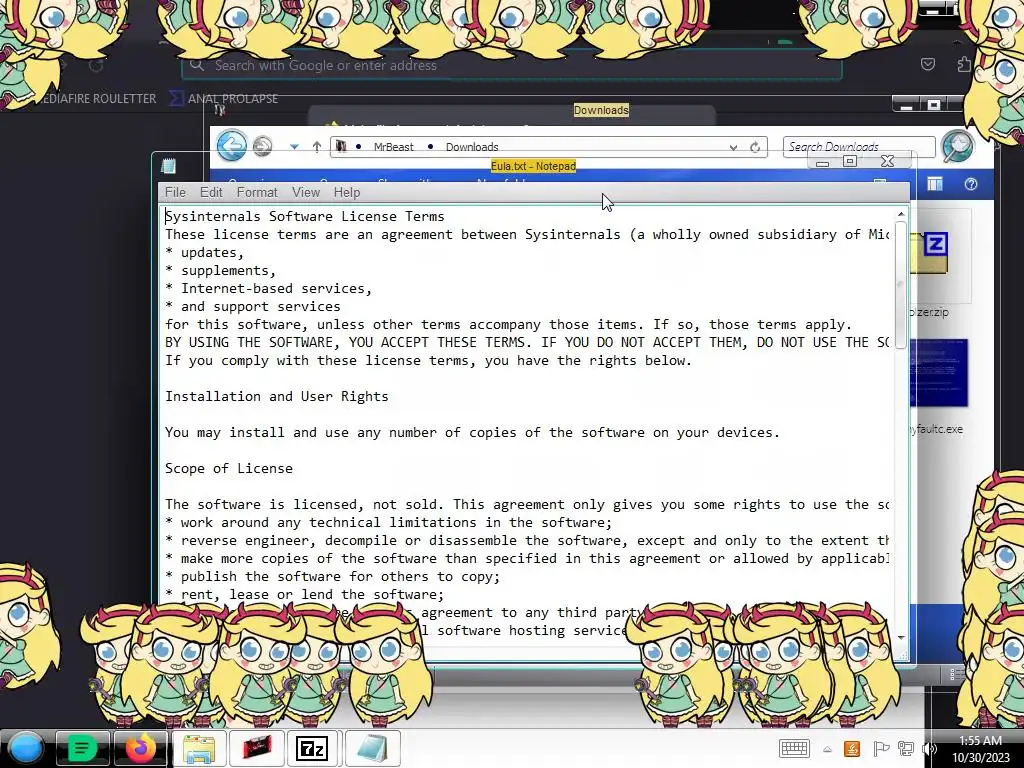Click the Notepad scrollbar down arrow
The image size is (1024, 768).
tap(901, 637)
